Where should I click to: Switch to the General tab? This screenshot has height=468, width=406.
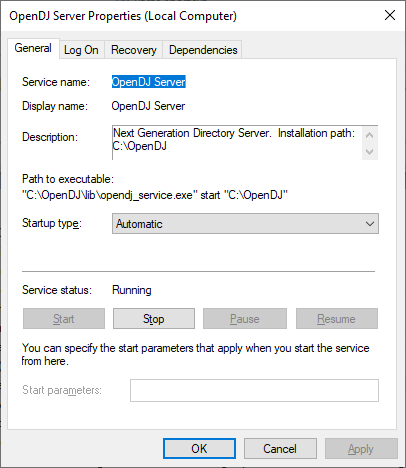[x=33, y=48]
